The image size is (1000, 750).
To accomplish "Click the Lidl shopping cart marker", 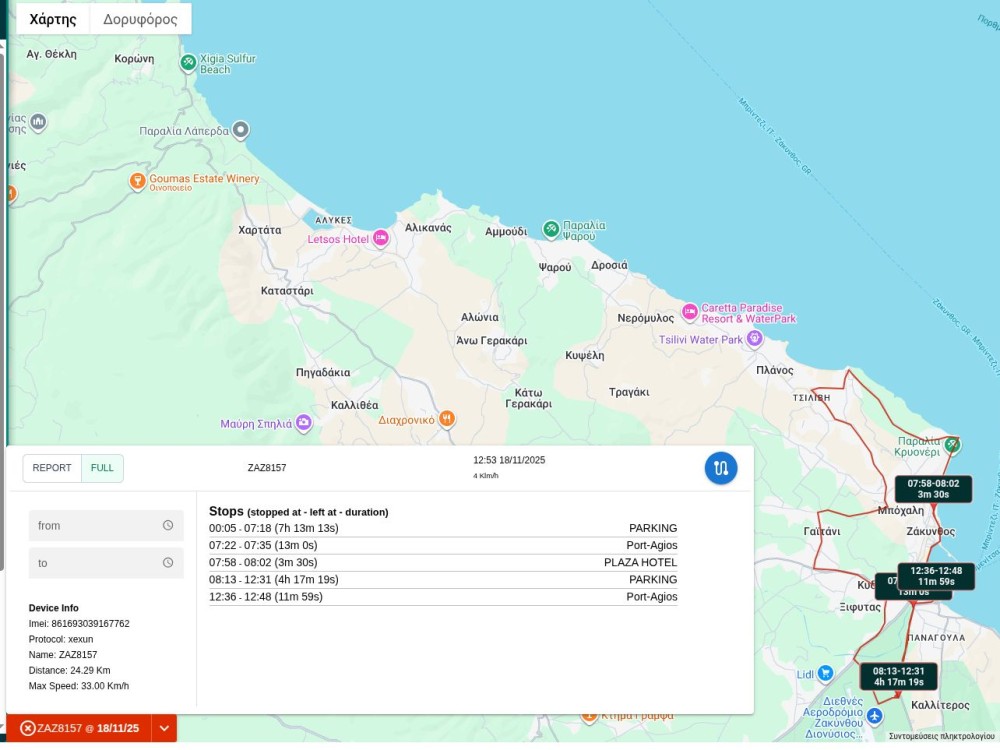I will click(825, 673).
